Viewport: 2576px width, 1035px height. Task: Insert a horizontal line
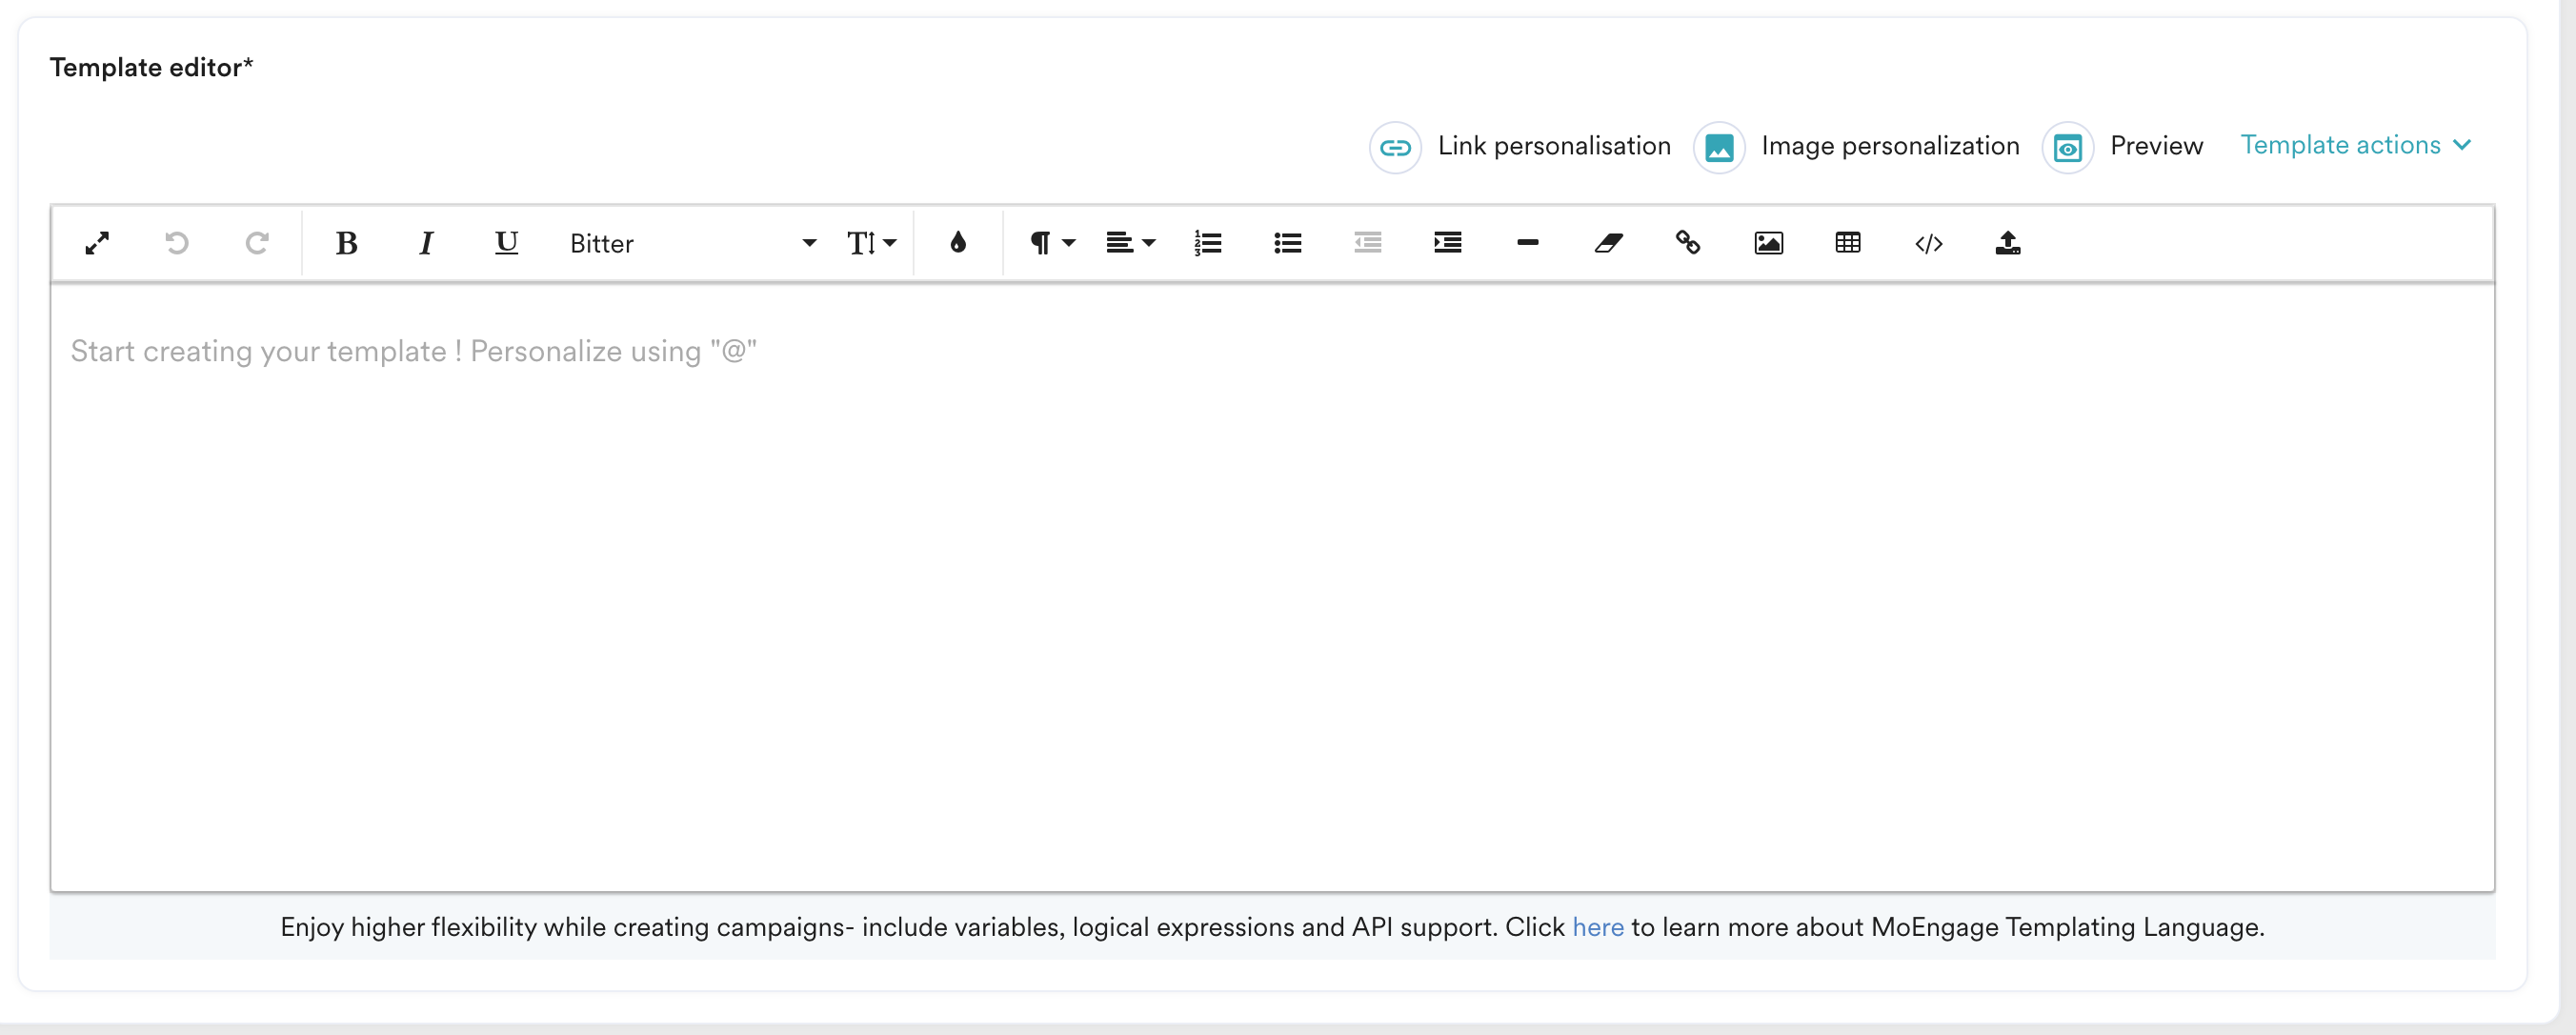(1528, 243)
